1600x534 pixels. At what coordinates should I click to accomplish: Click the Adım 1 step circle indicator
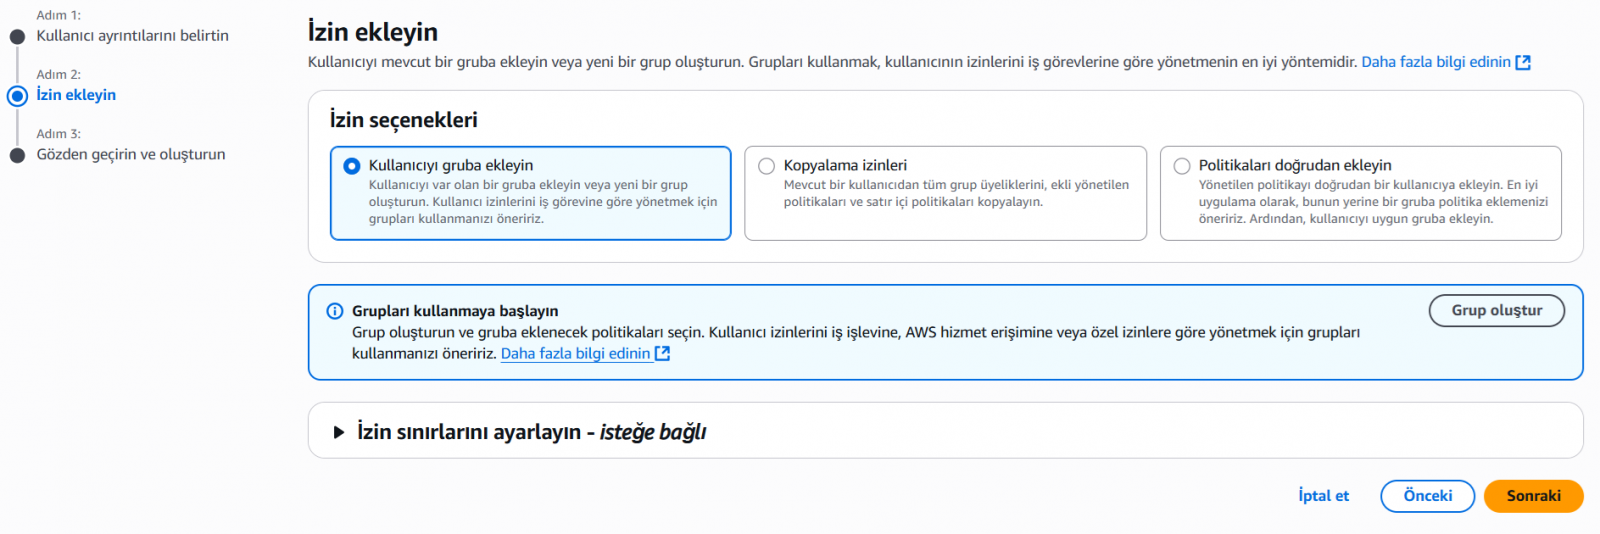point(17,37)
